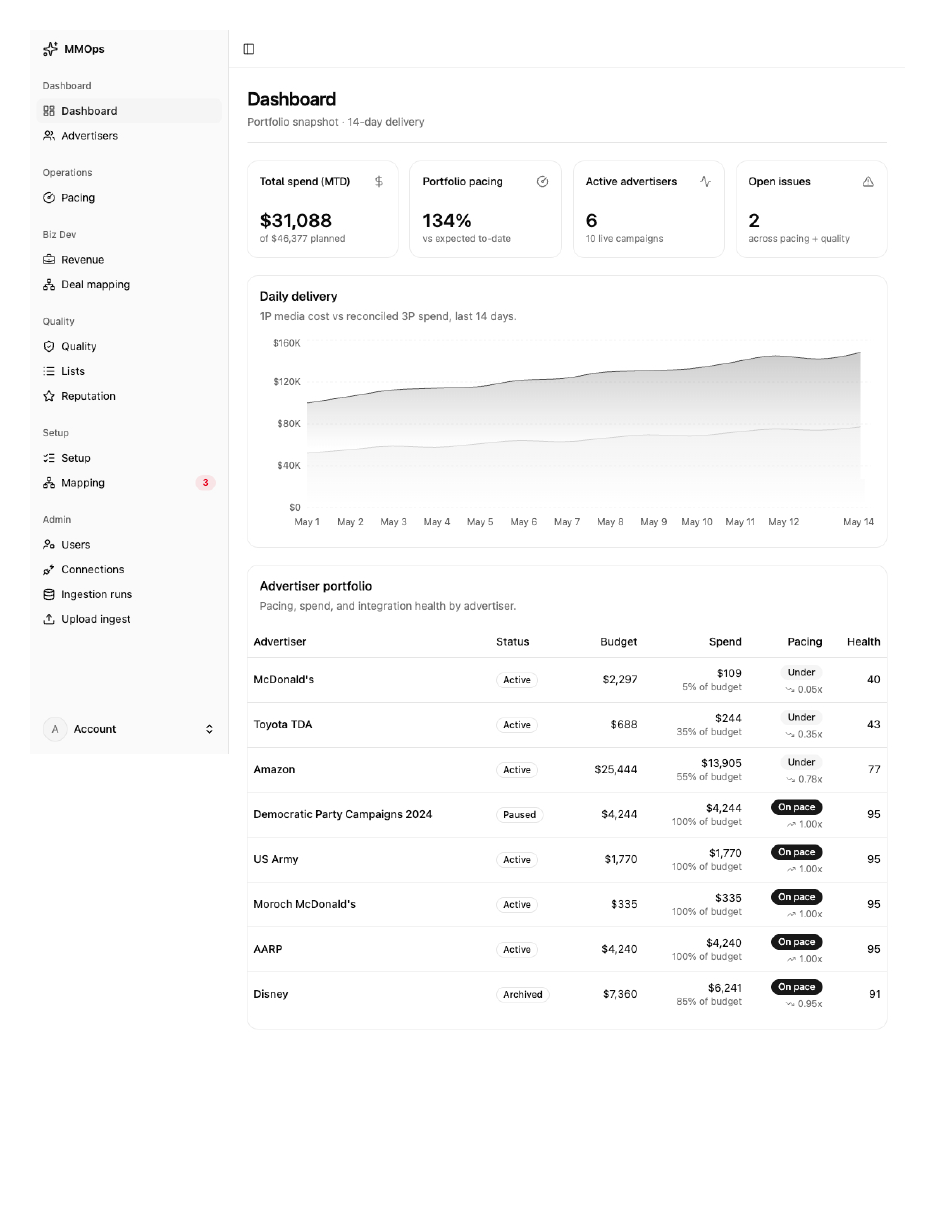Click the Revenue briefcase icon
Viewport: 935px width, 1210px height.
coord(49,260)
